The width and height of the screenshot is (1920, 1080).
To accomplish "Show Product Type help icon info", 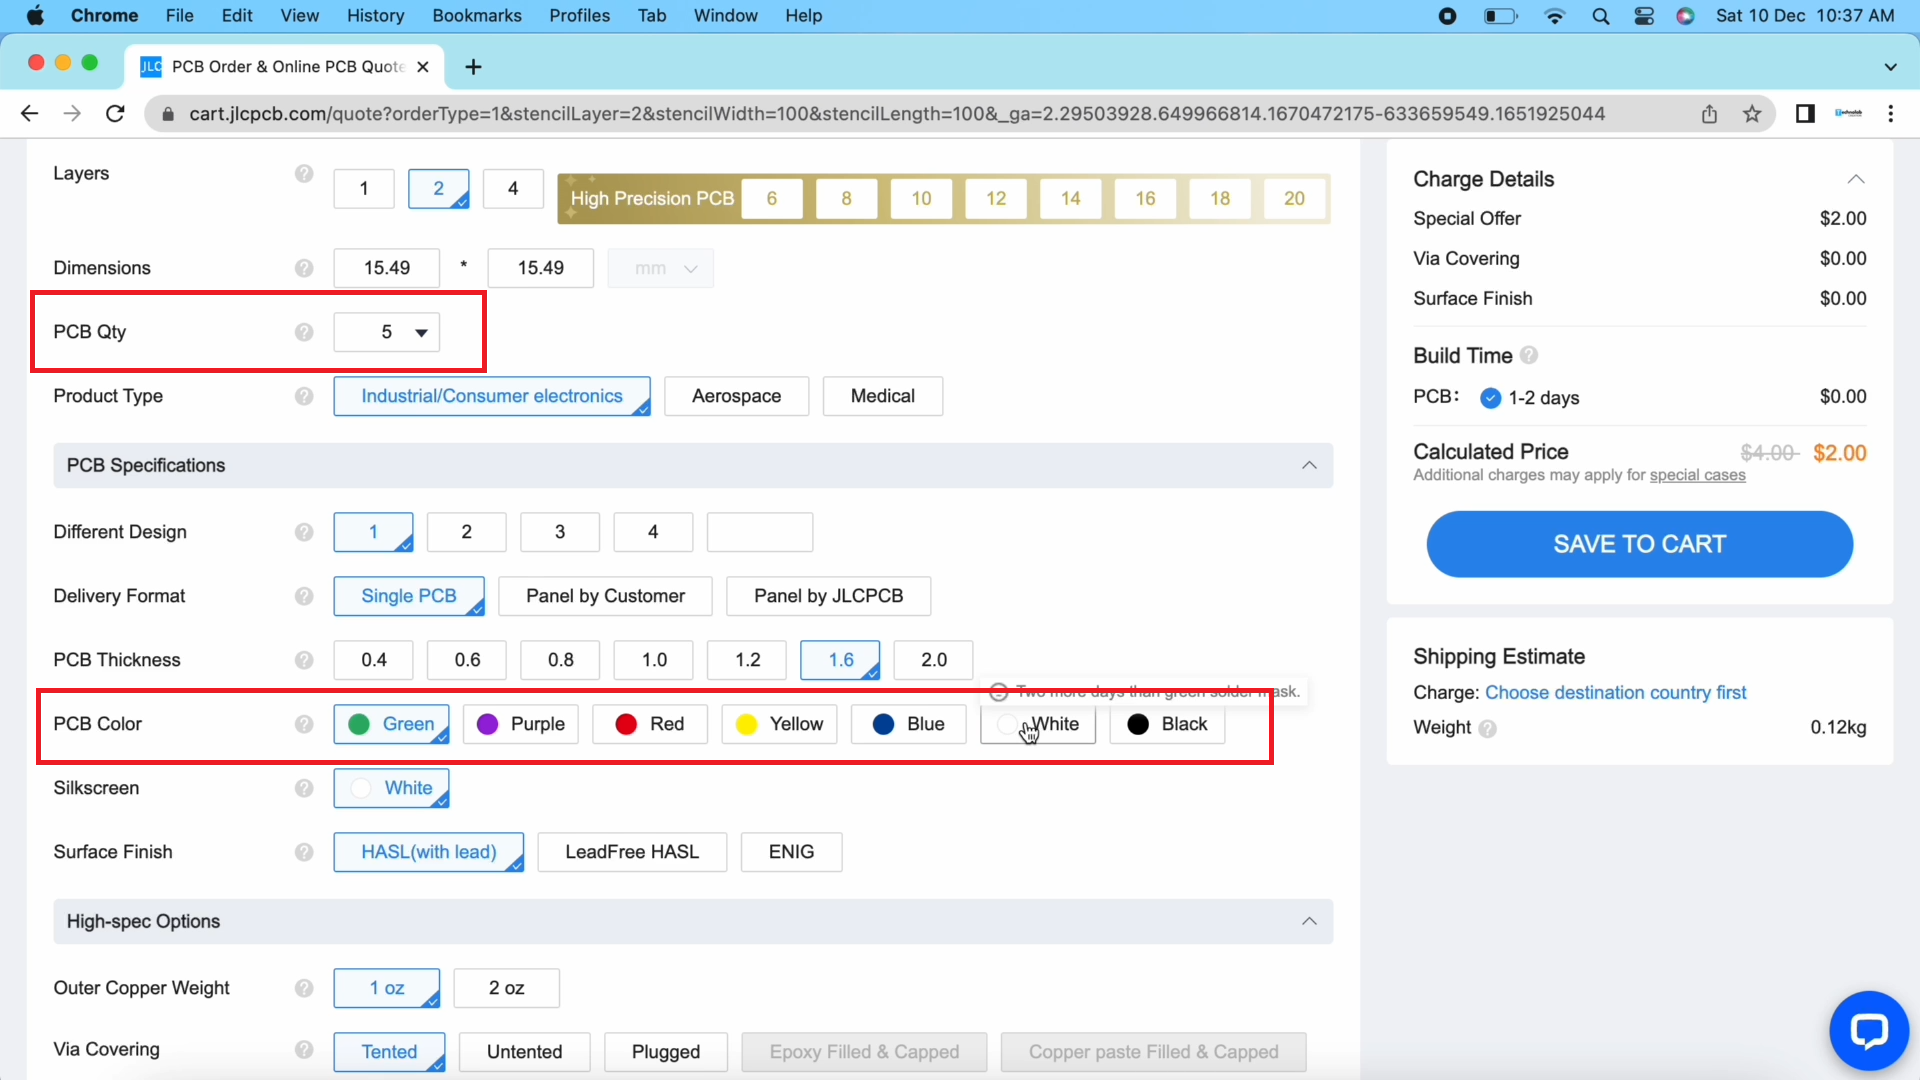I will pyautogui.click(x=304, y=396).
